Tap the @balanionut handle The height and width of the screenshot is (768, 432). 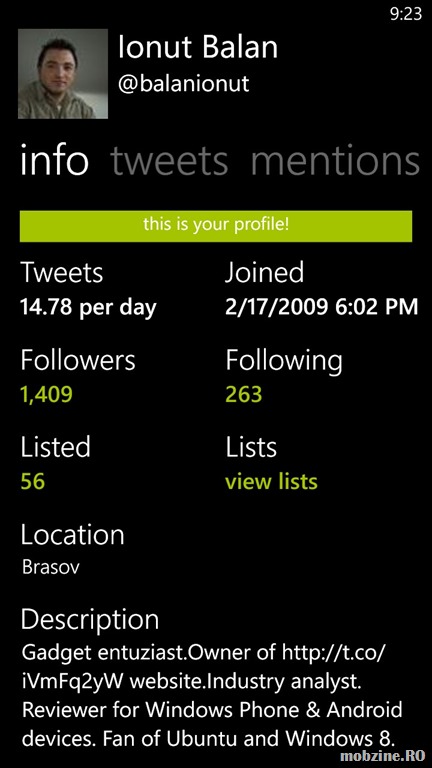click(x=184, y=84)
